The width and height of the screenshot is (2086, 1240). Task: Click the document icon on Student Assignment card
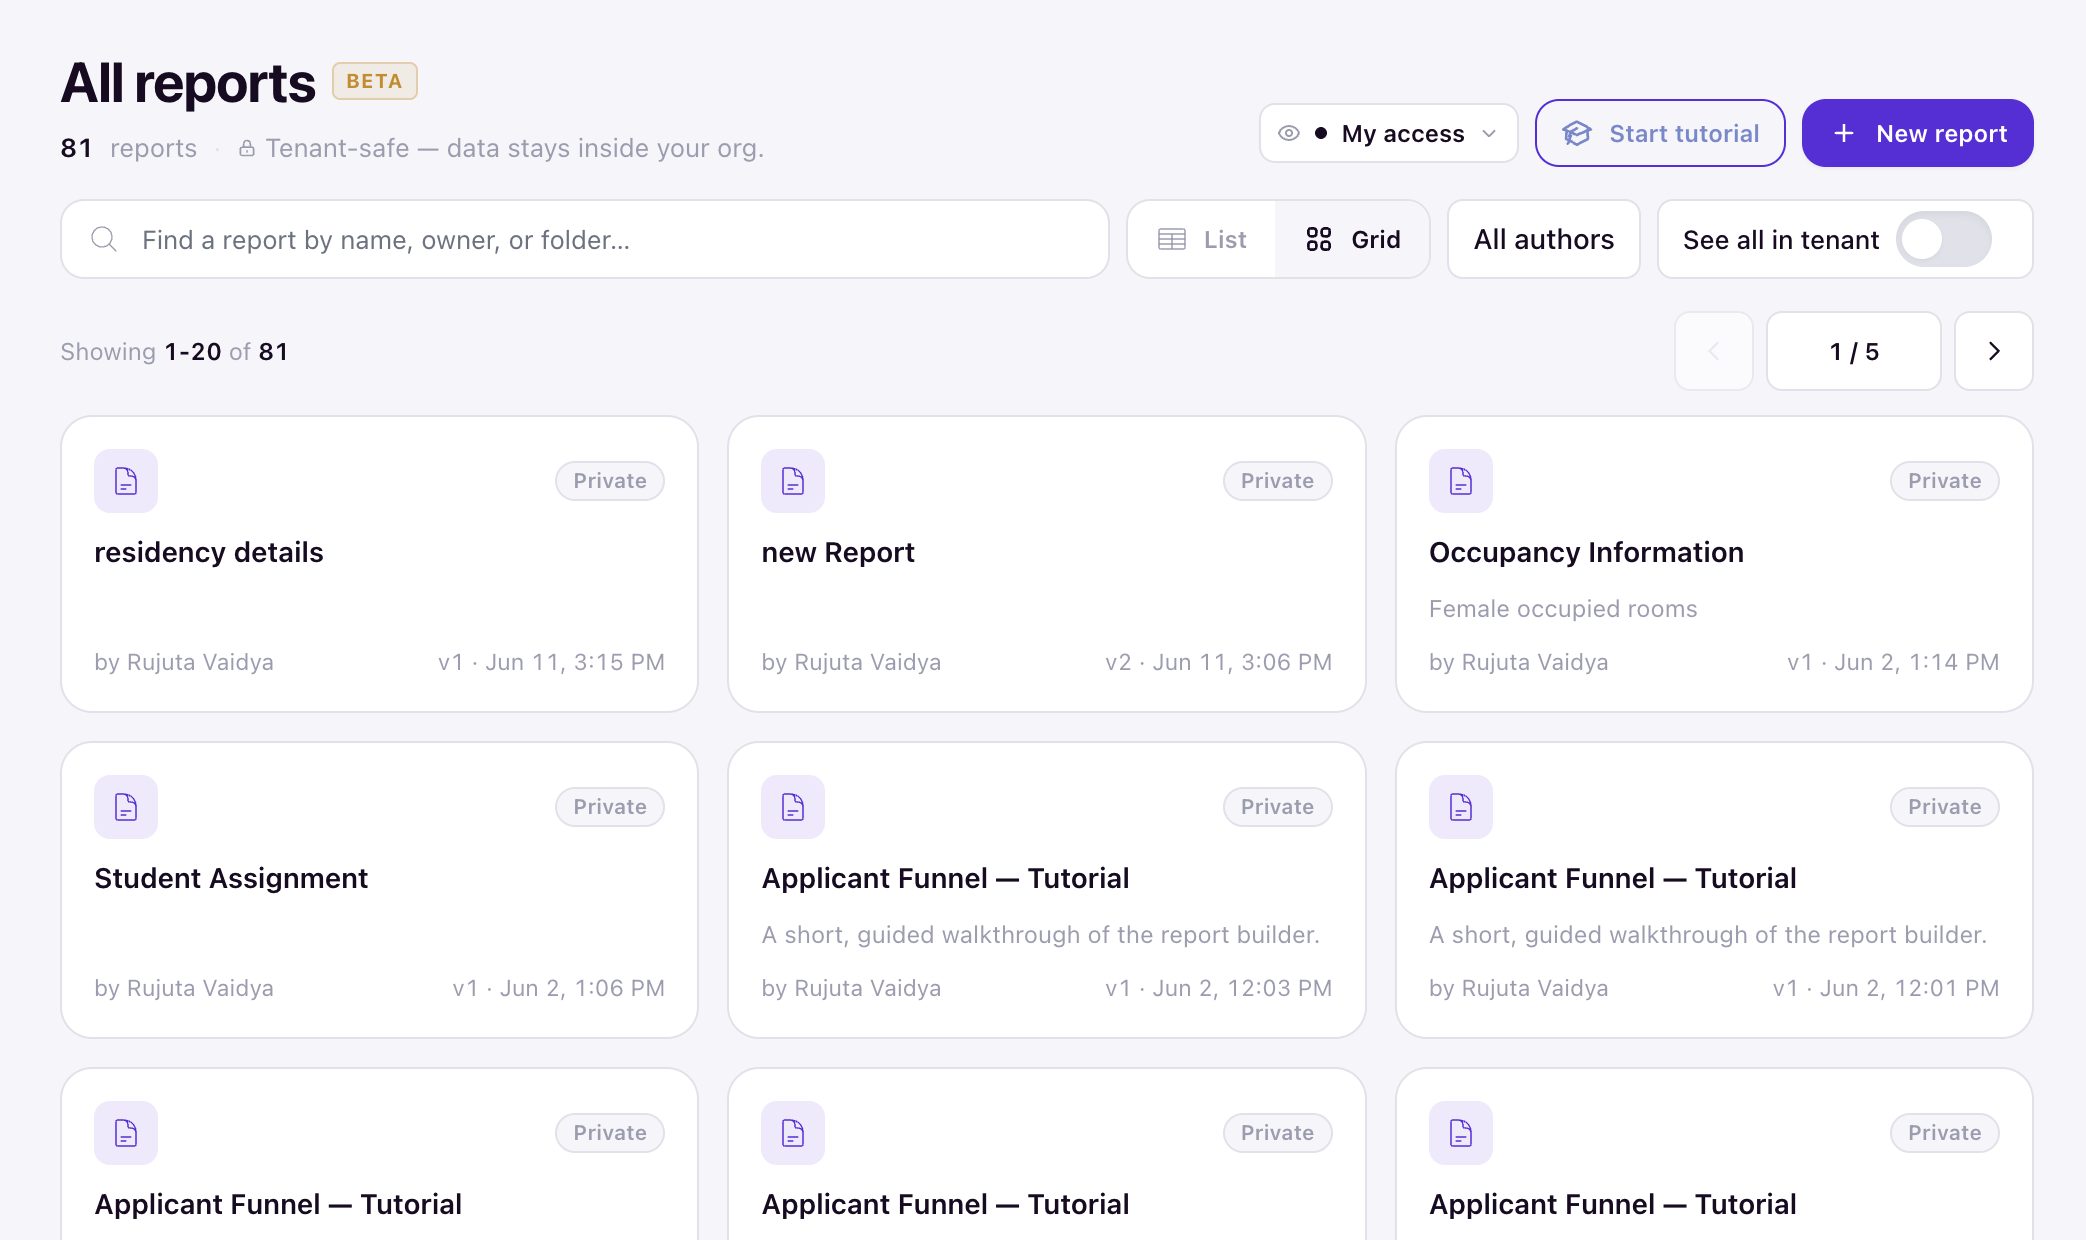[x=126, y=807]
